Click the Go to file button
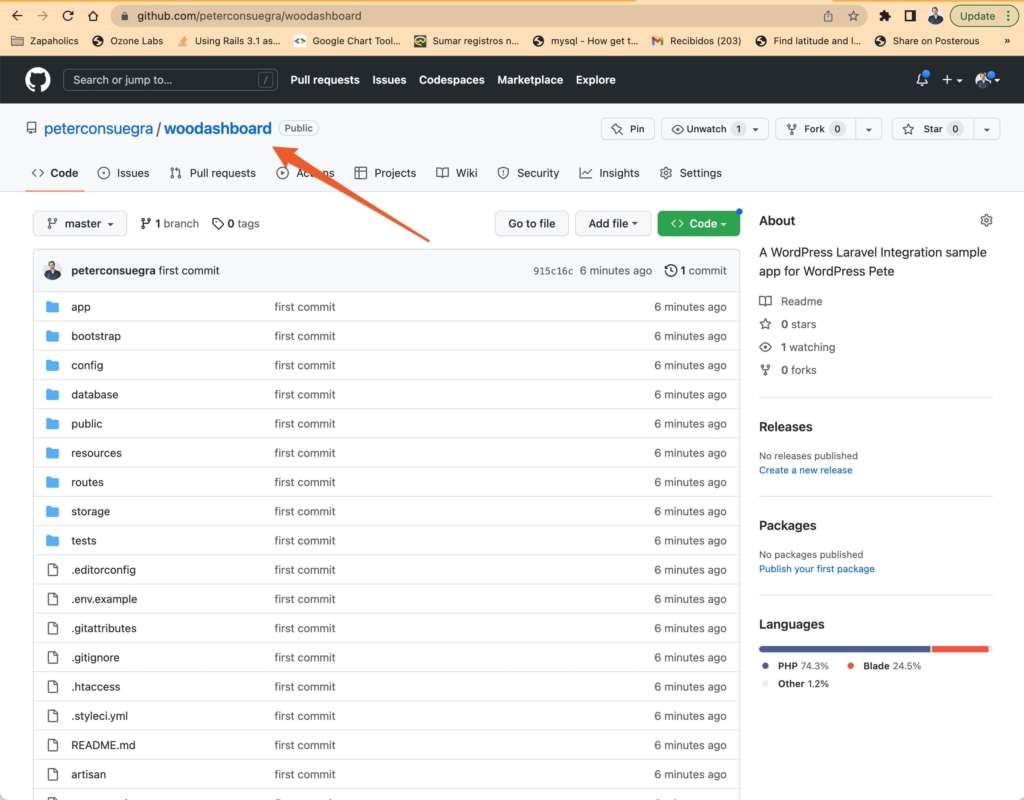 [x=531, y=224]
